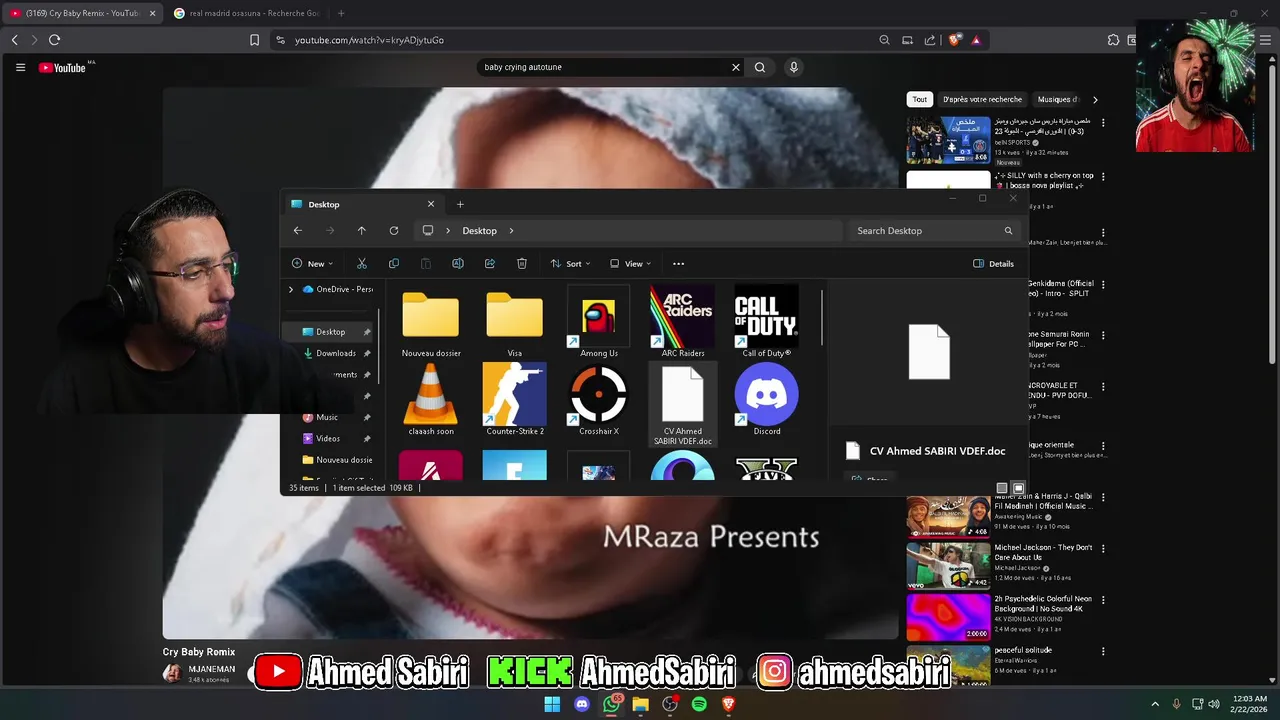Start YouTube voice search with microphone

pyautogui.click(x=794, y=67)
